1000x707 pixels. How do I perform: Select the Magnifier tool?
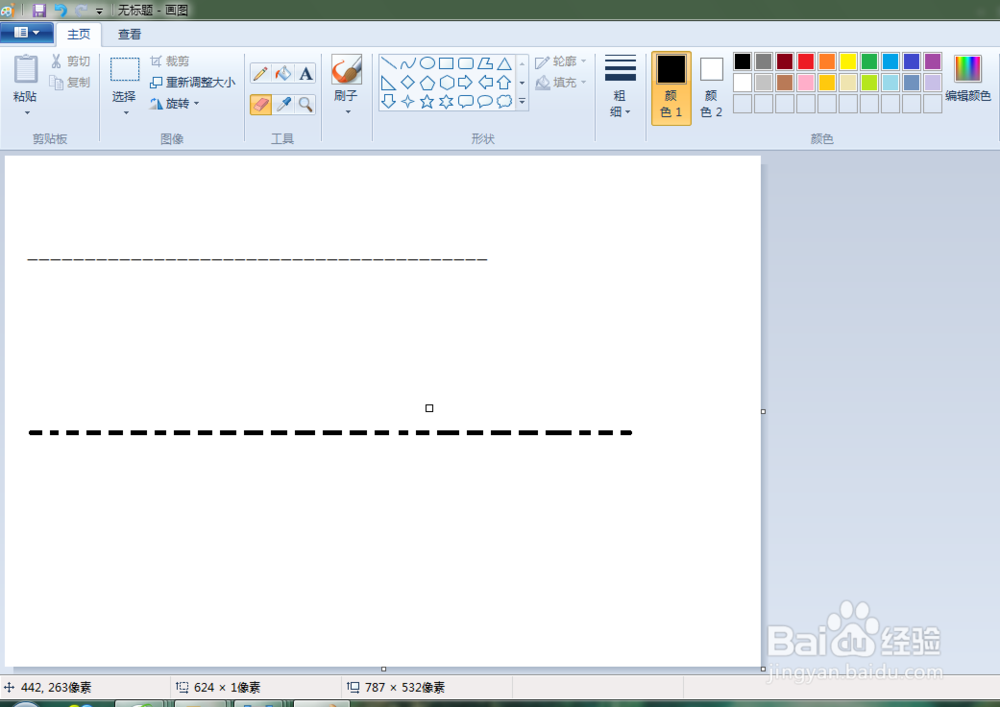(306, 105)
